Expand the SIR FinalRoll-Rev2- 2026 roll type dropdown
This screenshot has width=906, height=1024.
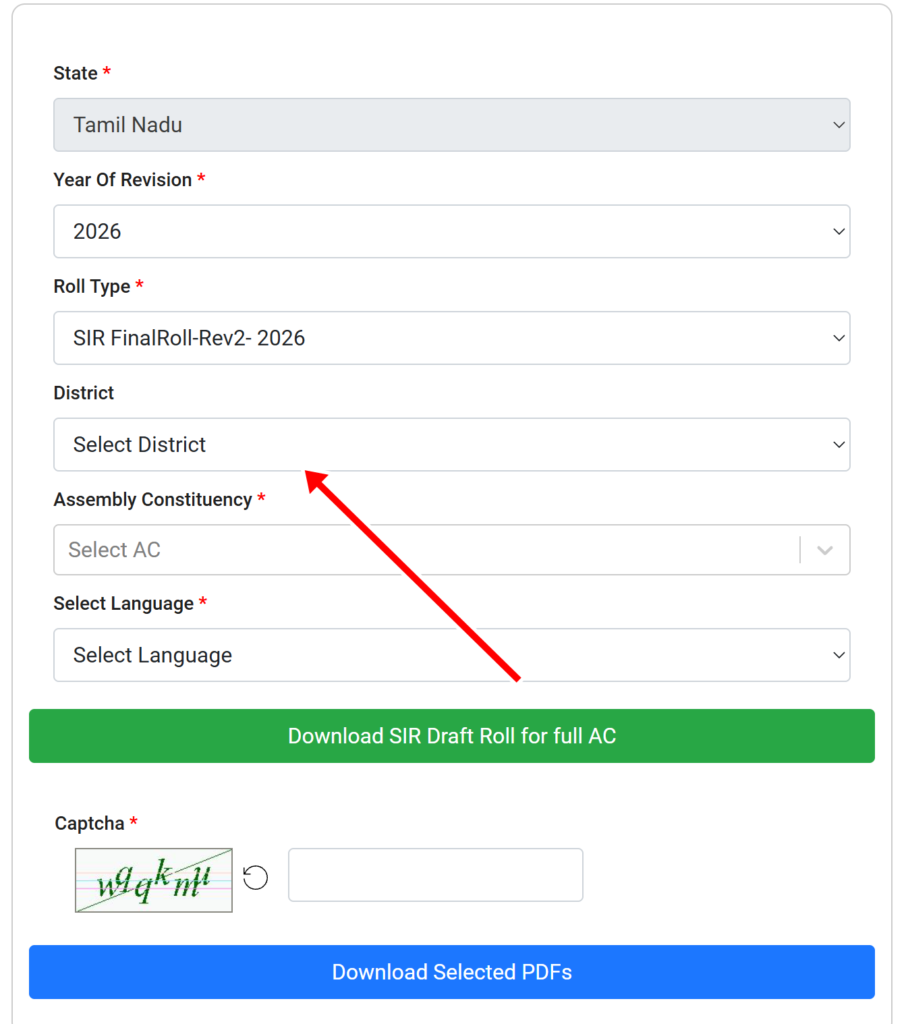[x=451, y=338]
